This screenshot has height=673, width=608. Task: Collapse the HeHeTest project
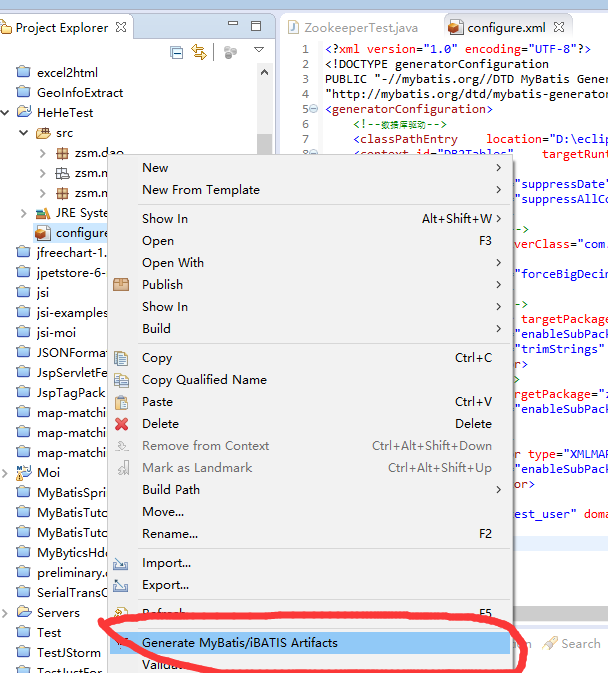point(5,113)
